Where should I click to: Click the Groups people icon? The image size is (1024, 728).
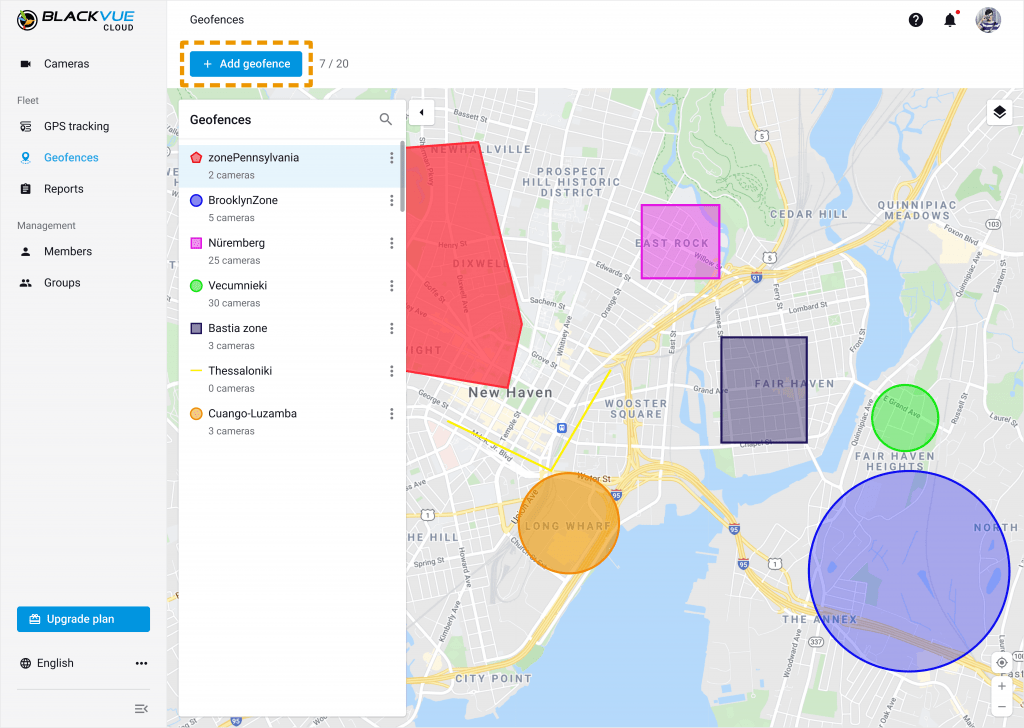[x=25, y=283]
